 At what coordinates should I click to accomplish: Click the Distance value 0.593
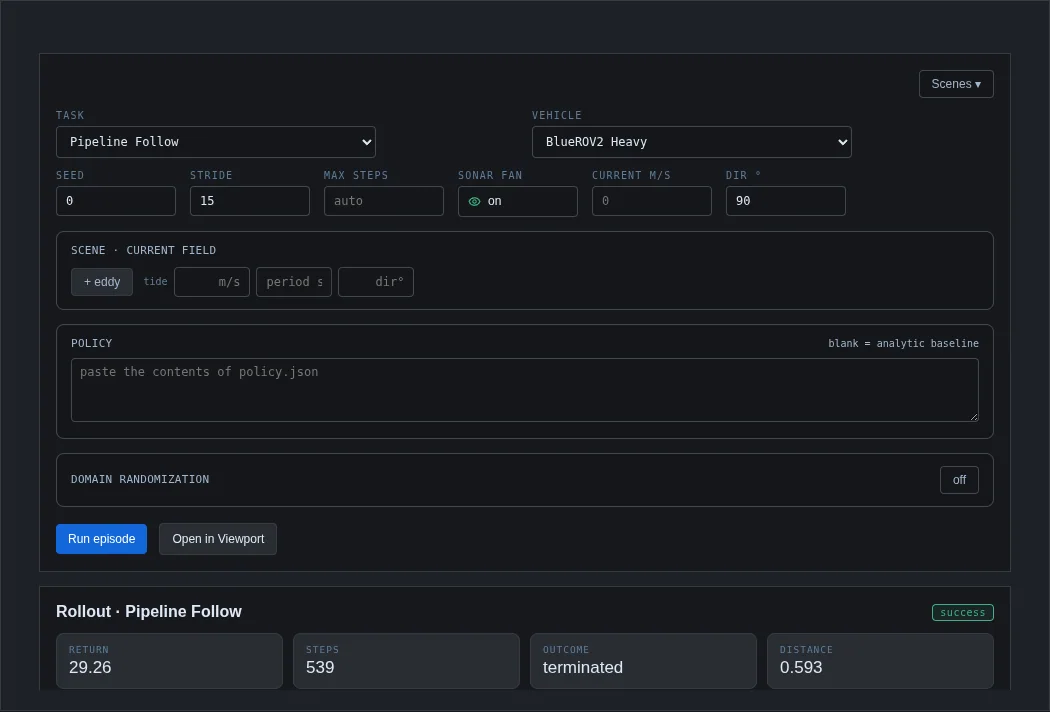coord(801,667)
